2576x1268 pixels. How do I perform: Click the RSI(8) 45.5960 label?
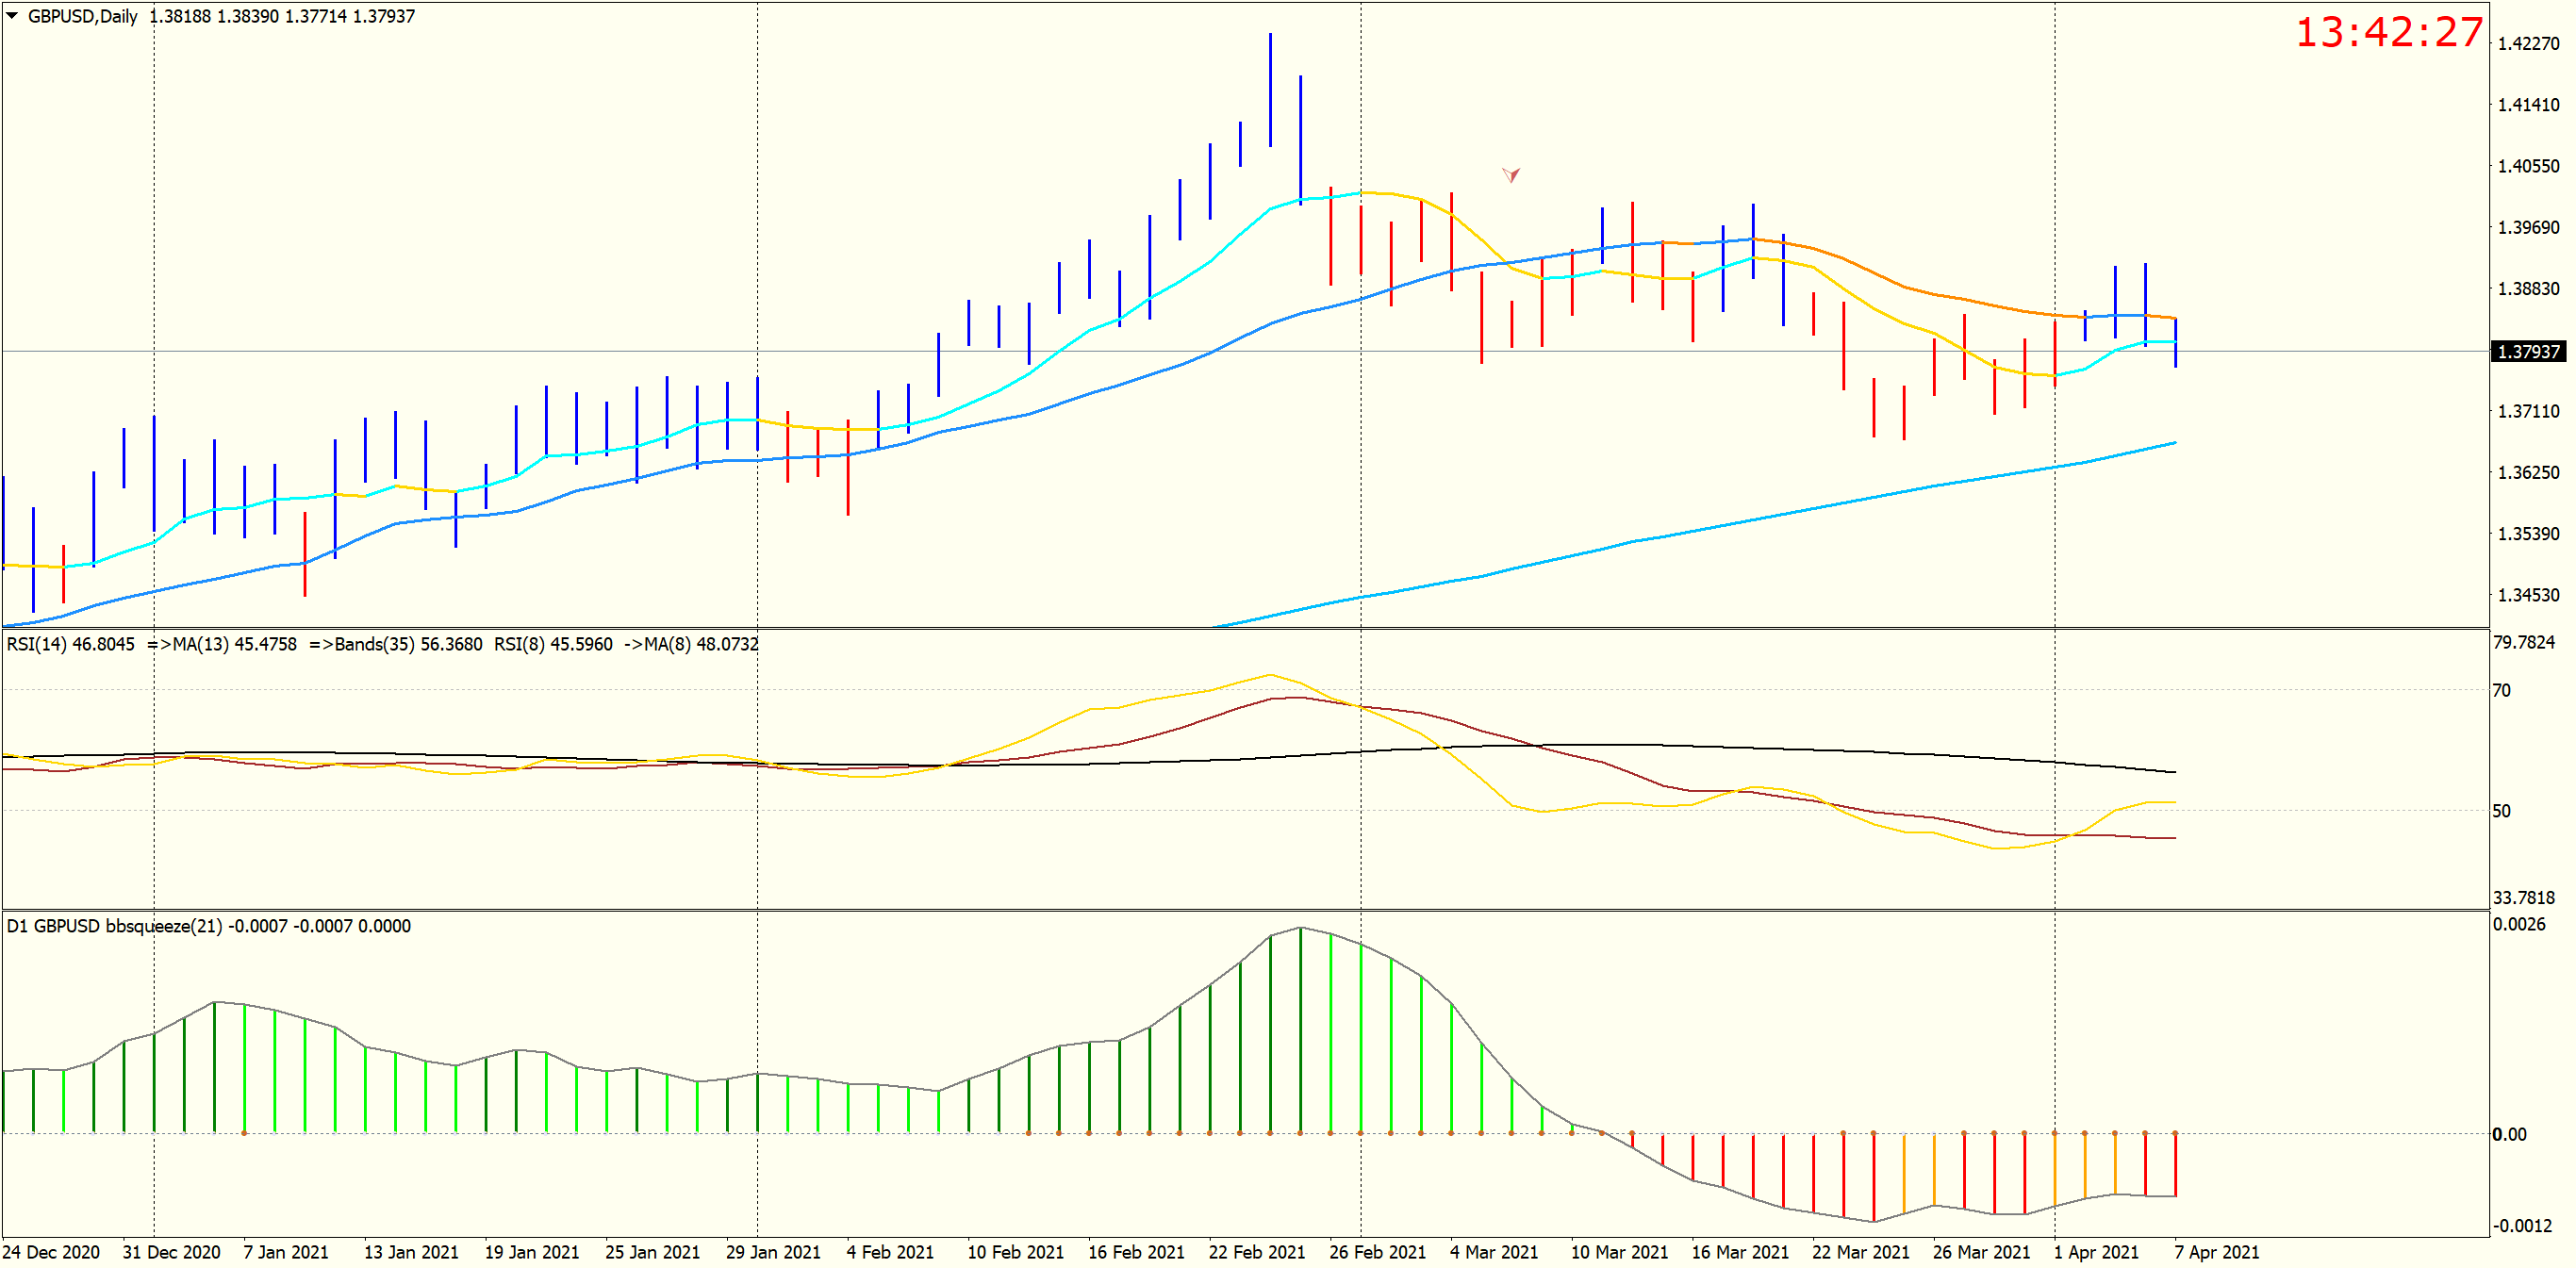(553, 645)
